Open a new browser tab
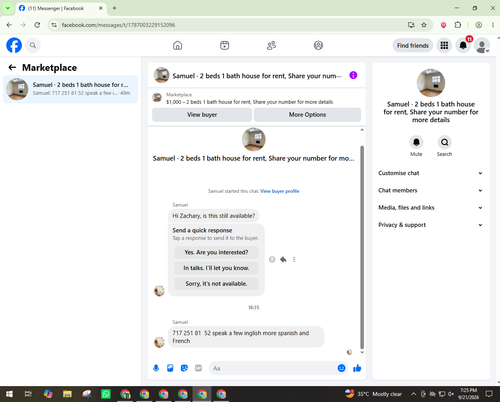 (114, 8)
